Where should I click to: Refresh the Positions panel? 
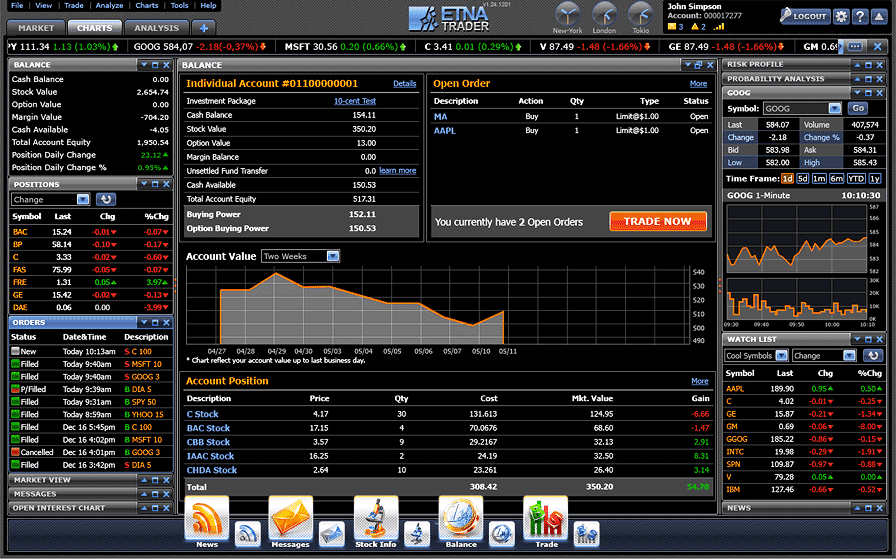coord(106,199)
